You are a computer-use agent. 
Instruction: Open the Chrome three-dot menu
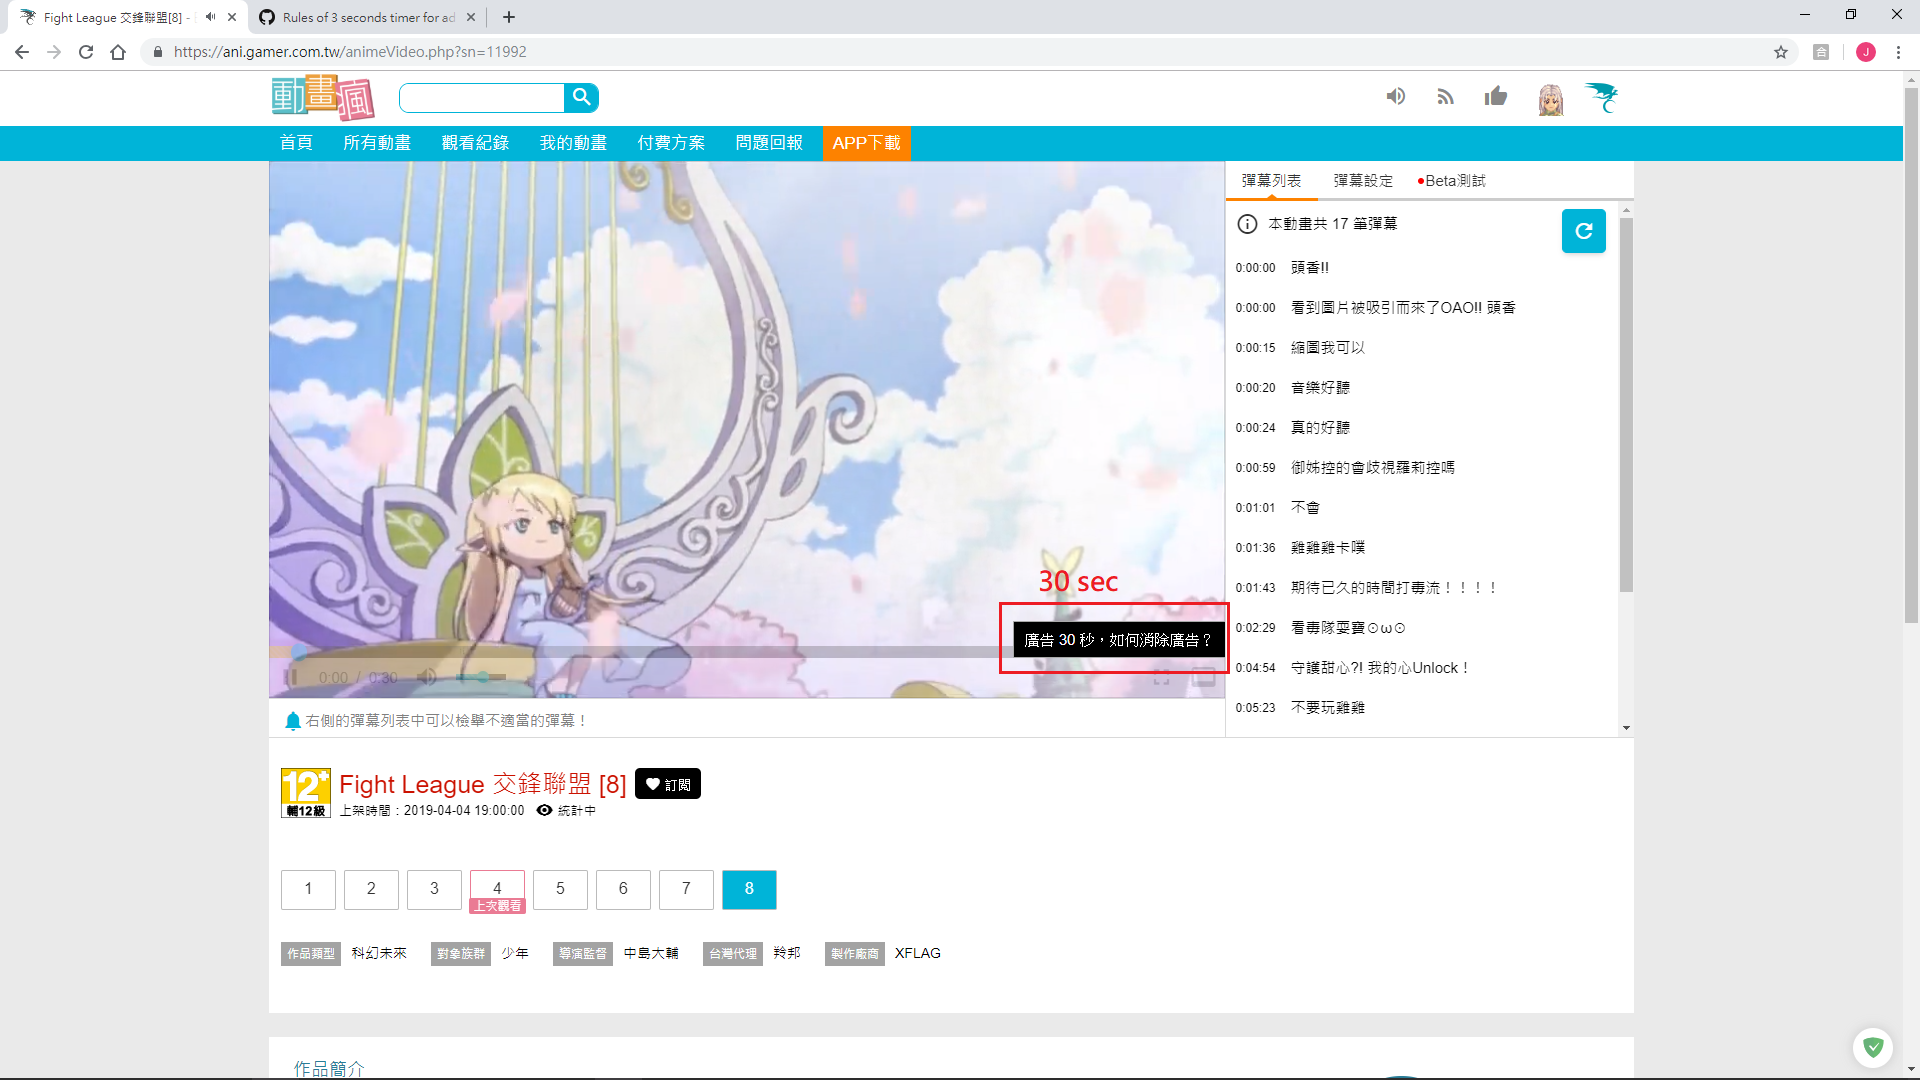coord(1898,52)
